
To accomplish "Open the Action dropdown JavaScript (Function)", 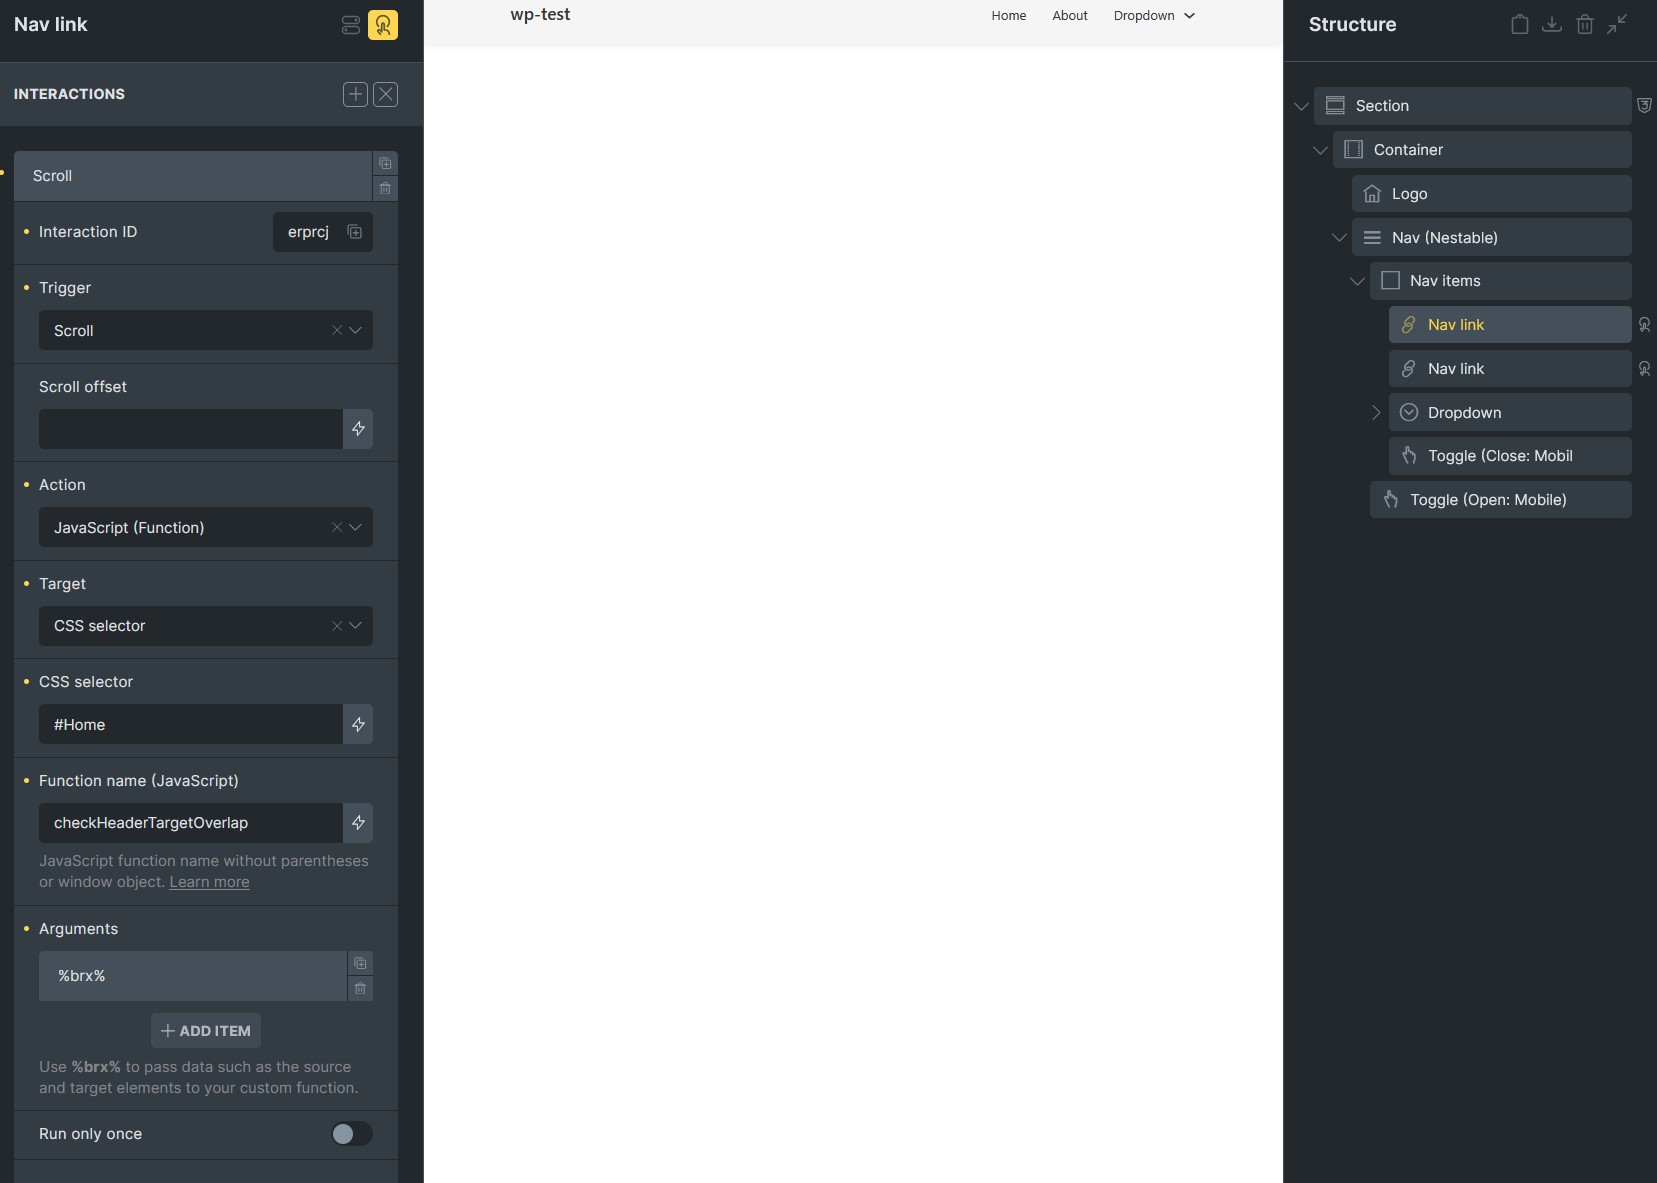I will (206, 528).
